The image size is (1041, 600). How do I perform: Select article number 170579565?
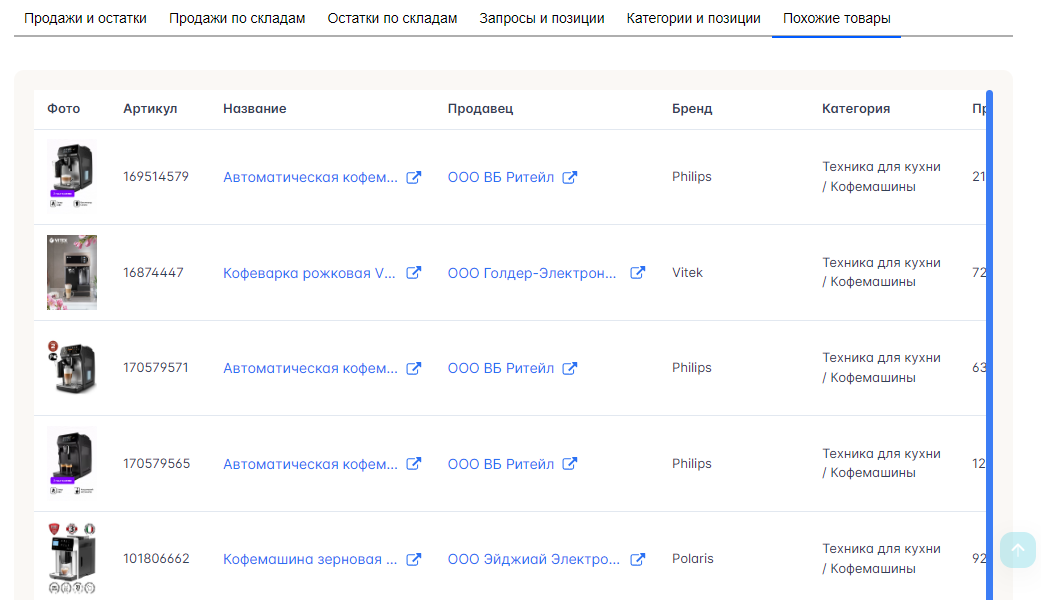coord(157,463)
